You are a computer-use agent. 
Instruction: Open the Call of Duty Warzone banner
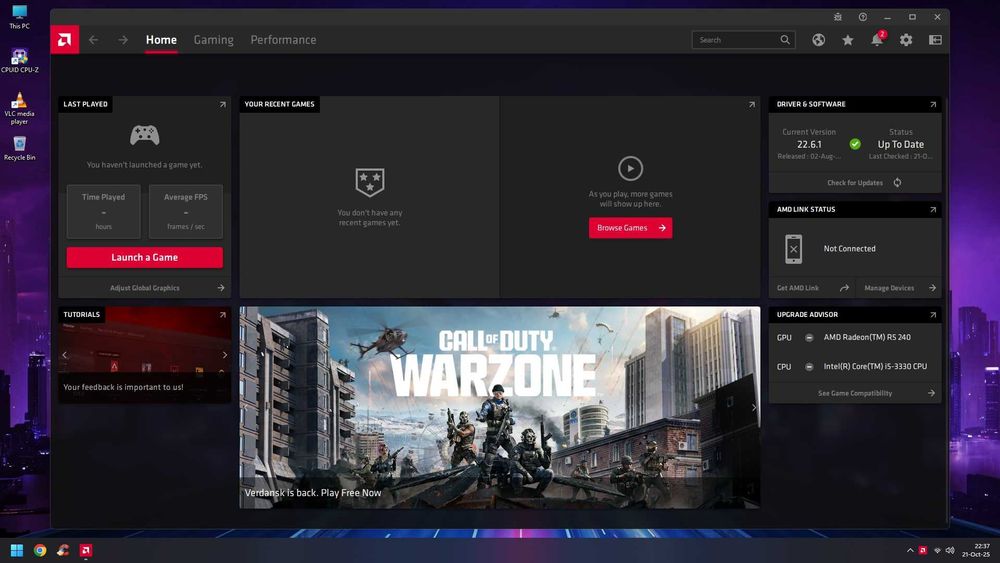pyautogui.click(x=499, y=407)
